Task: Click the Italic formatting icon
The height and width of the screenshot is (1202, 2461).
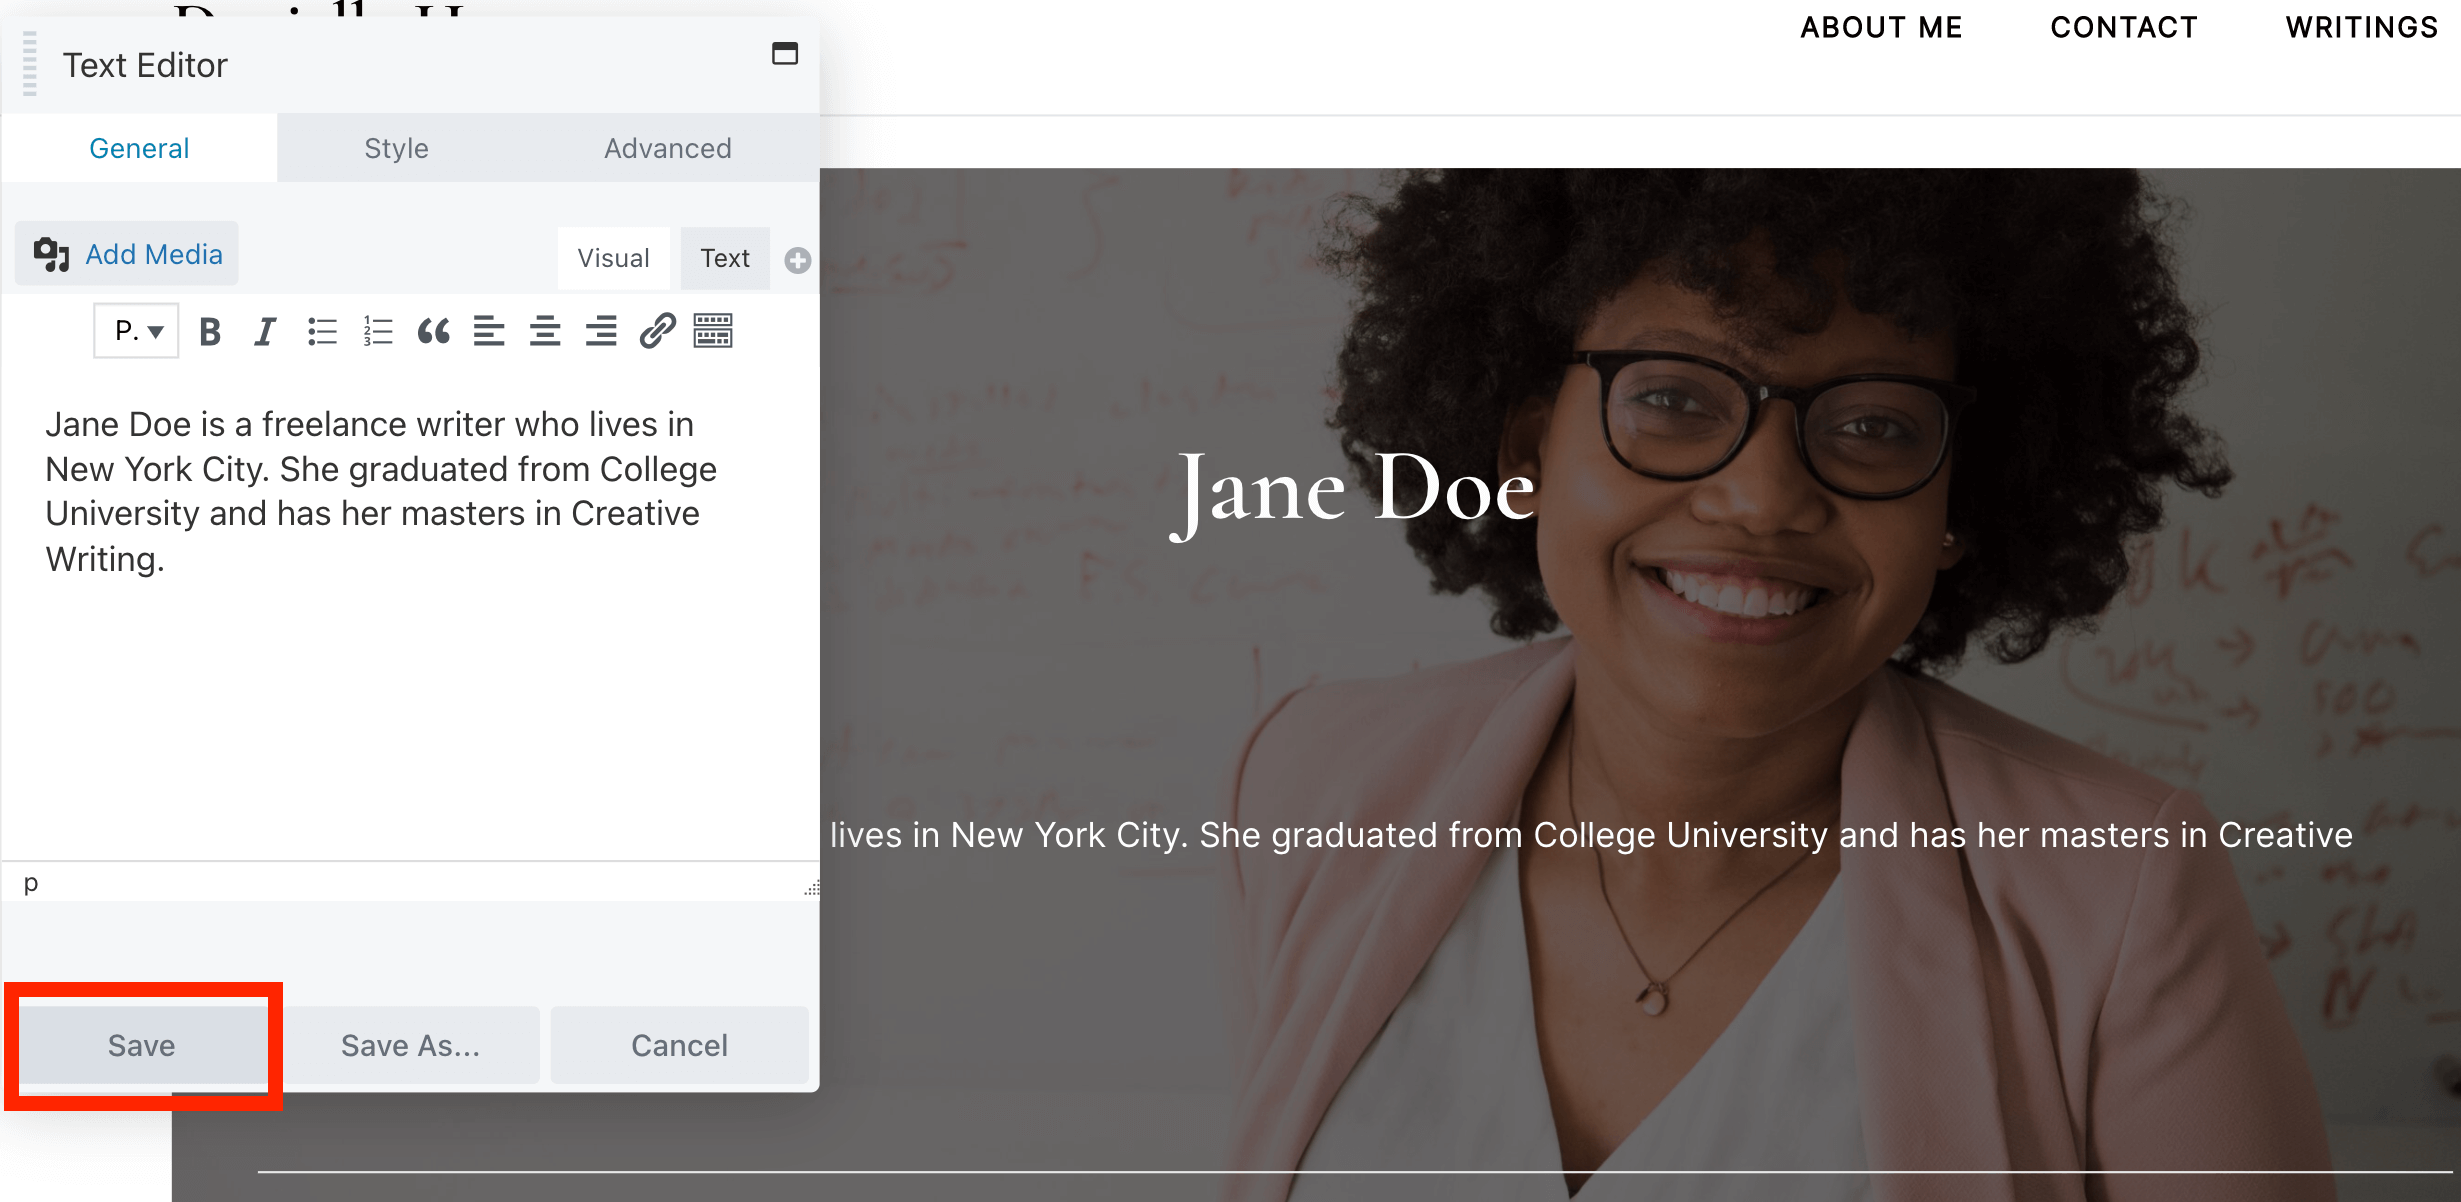Action: (264, 331)
